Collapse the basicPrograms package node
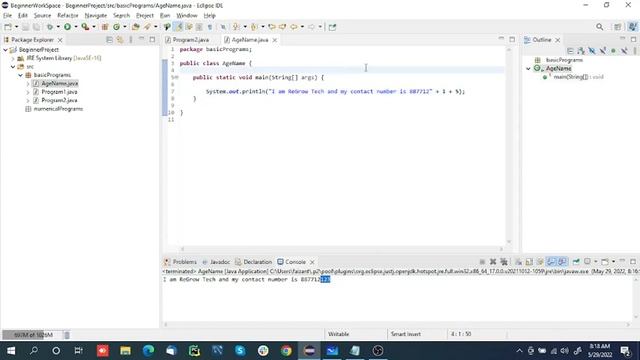This screenshot has height=360, width=640. 20,75
